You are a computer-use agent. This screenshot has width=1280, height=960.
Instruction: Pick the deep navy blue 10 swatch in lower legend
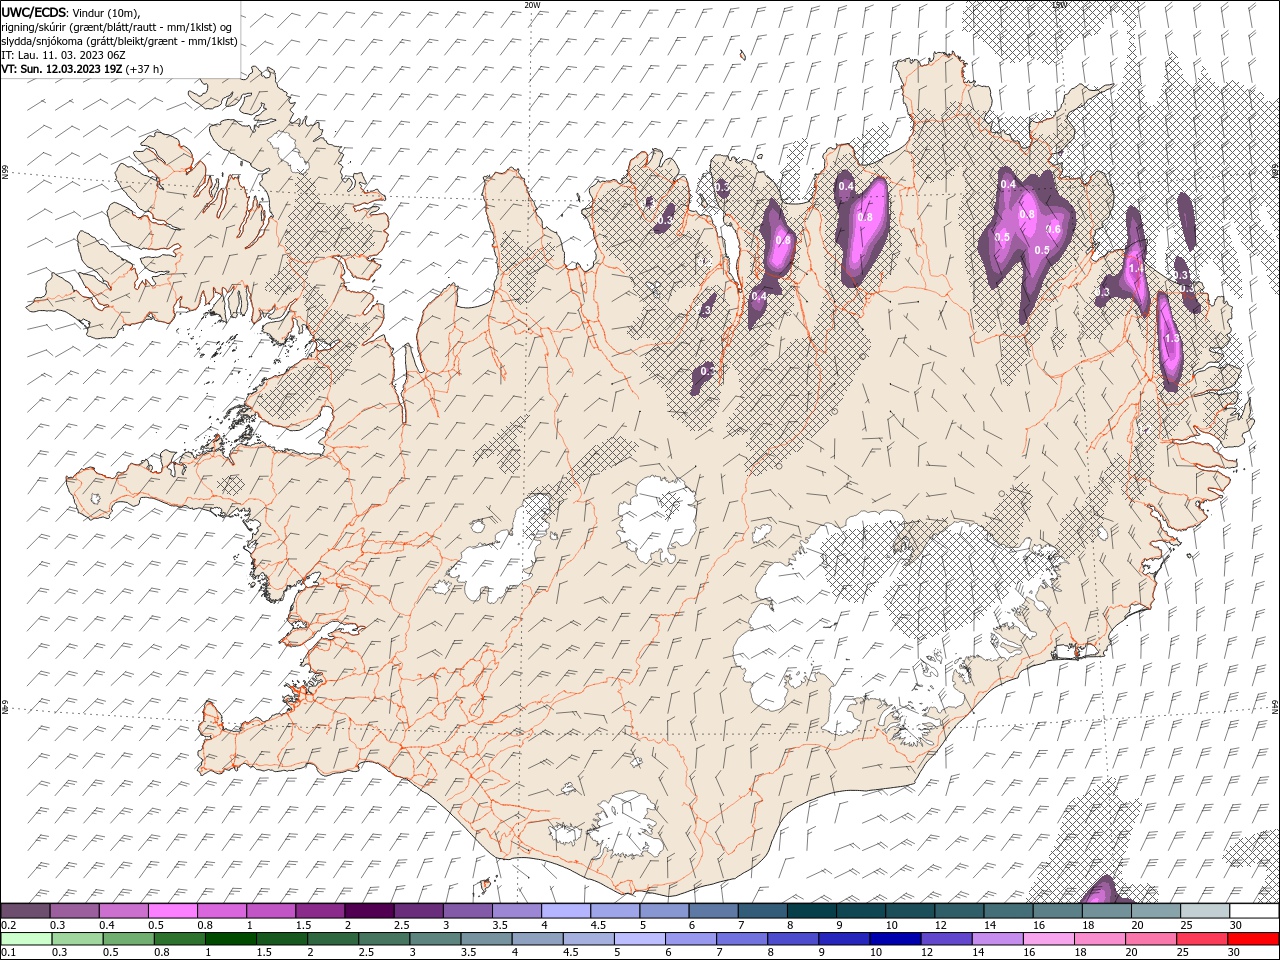[895, 939]
